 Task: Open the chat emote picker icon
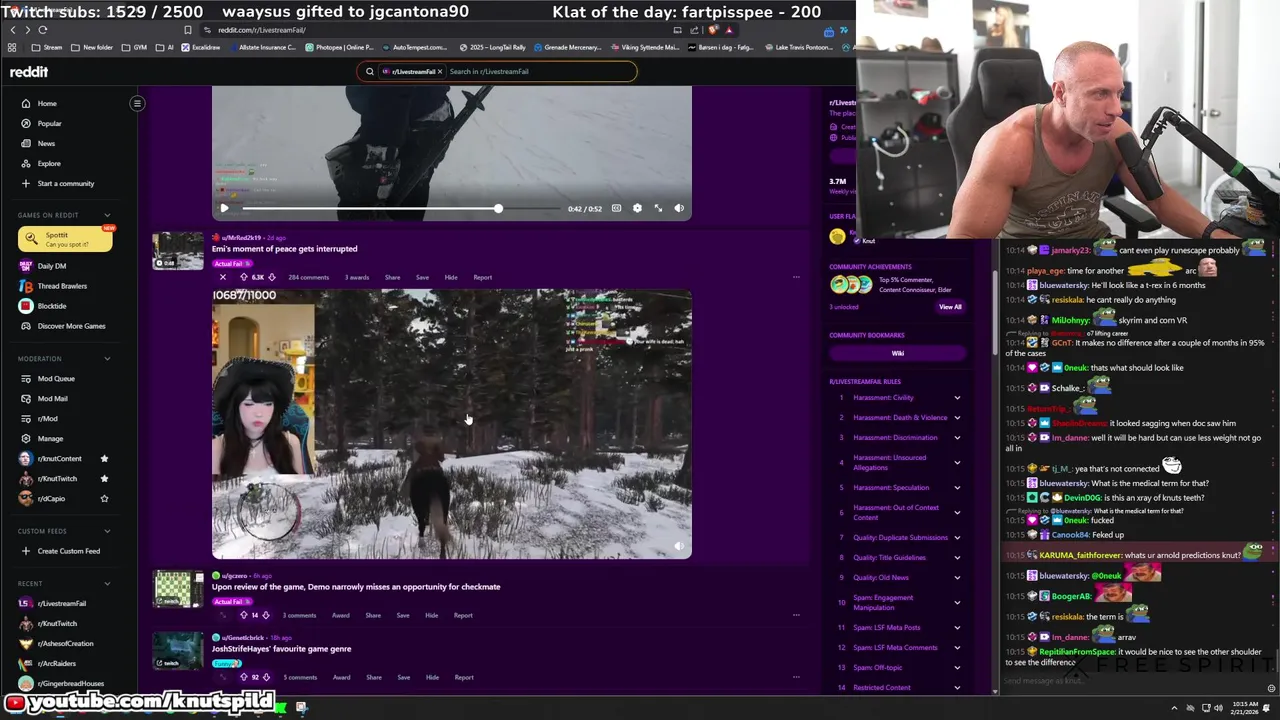(1271, 688)
